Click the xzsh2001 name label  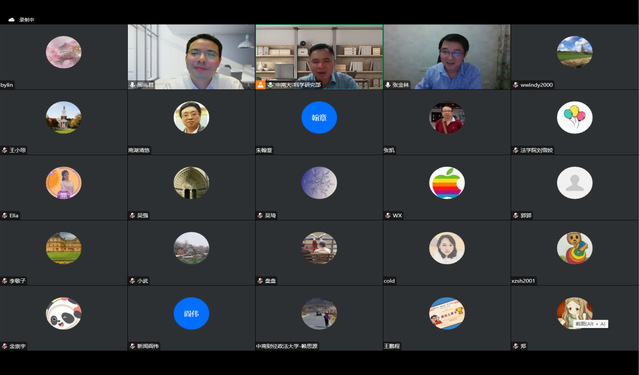[524, 281]
